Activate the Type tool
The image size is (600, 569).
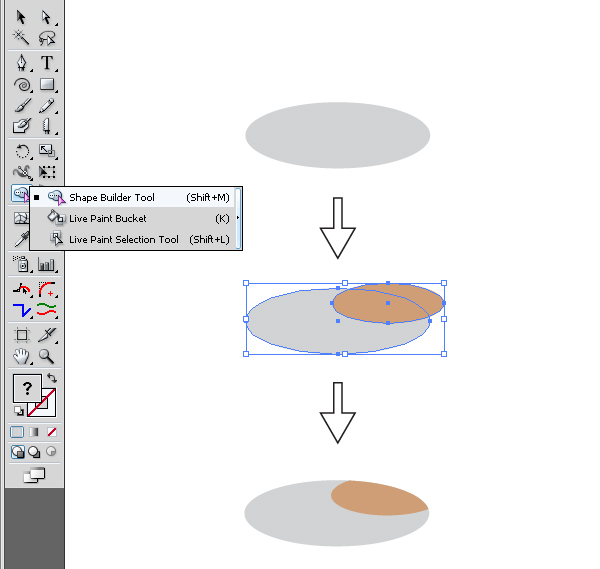(47, 63)
